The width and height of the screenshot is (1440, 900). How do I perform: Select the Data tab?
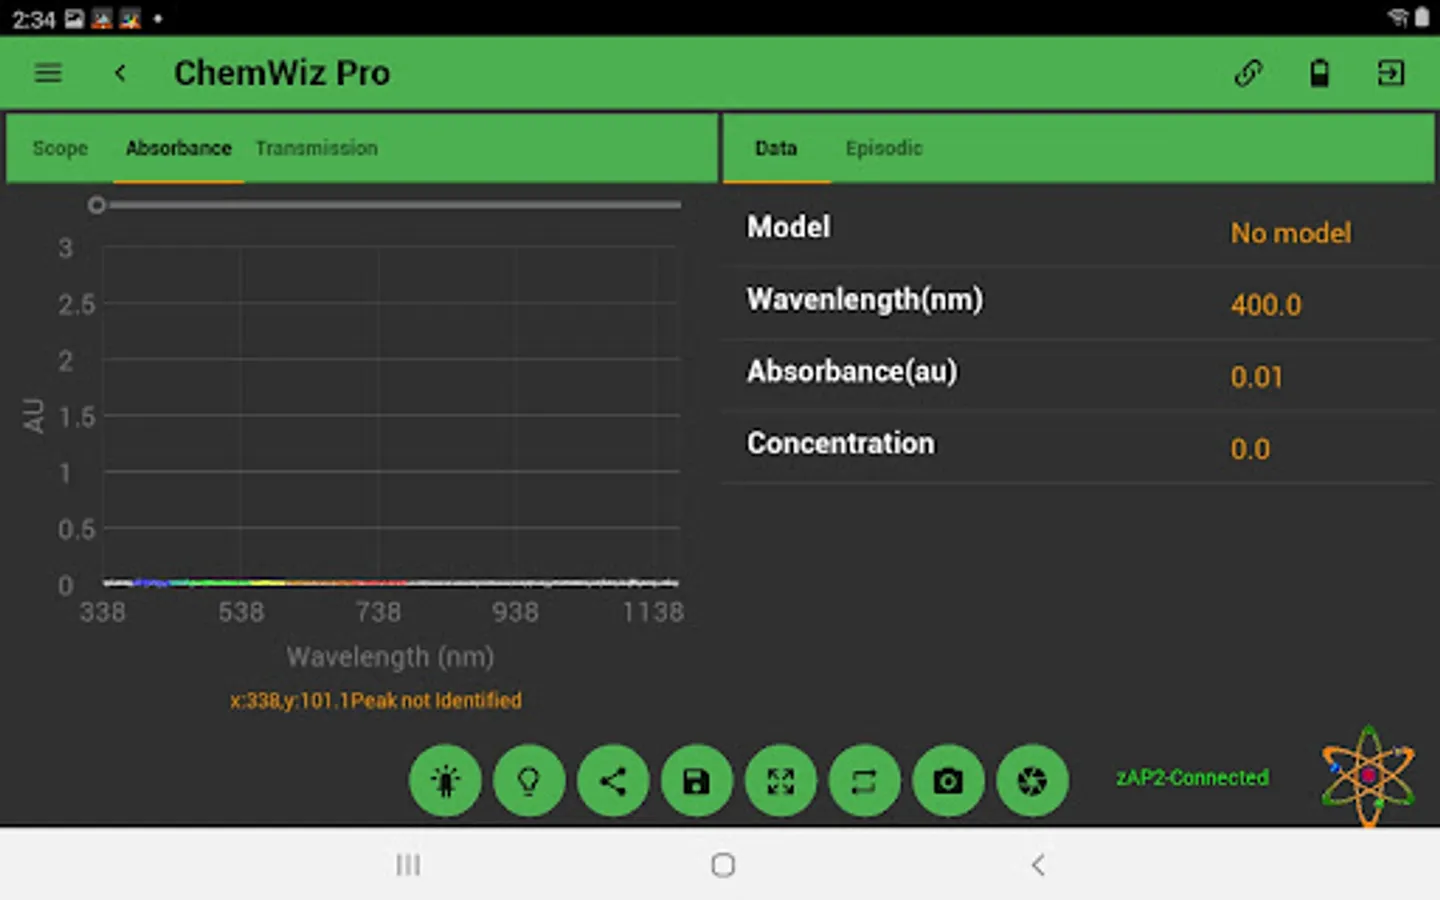[x=776, y=148]
